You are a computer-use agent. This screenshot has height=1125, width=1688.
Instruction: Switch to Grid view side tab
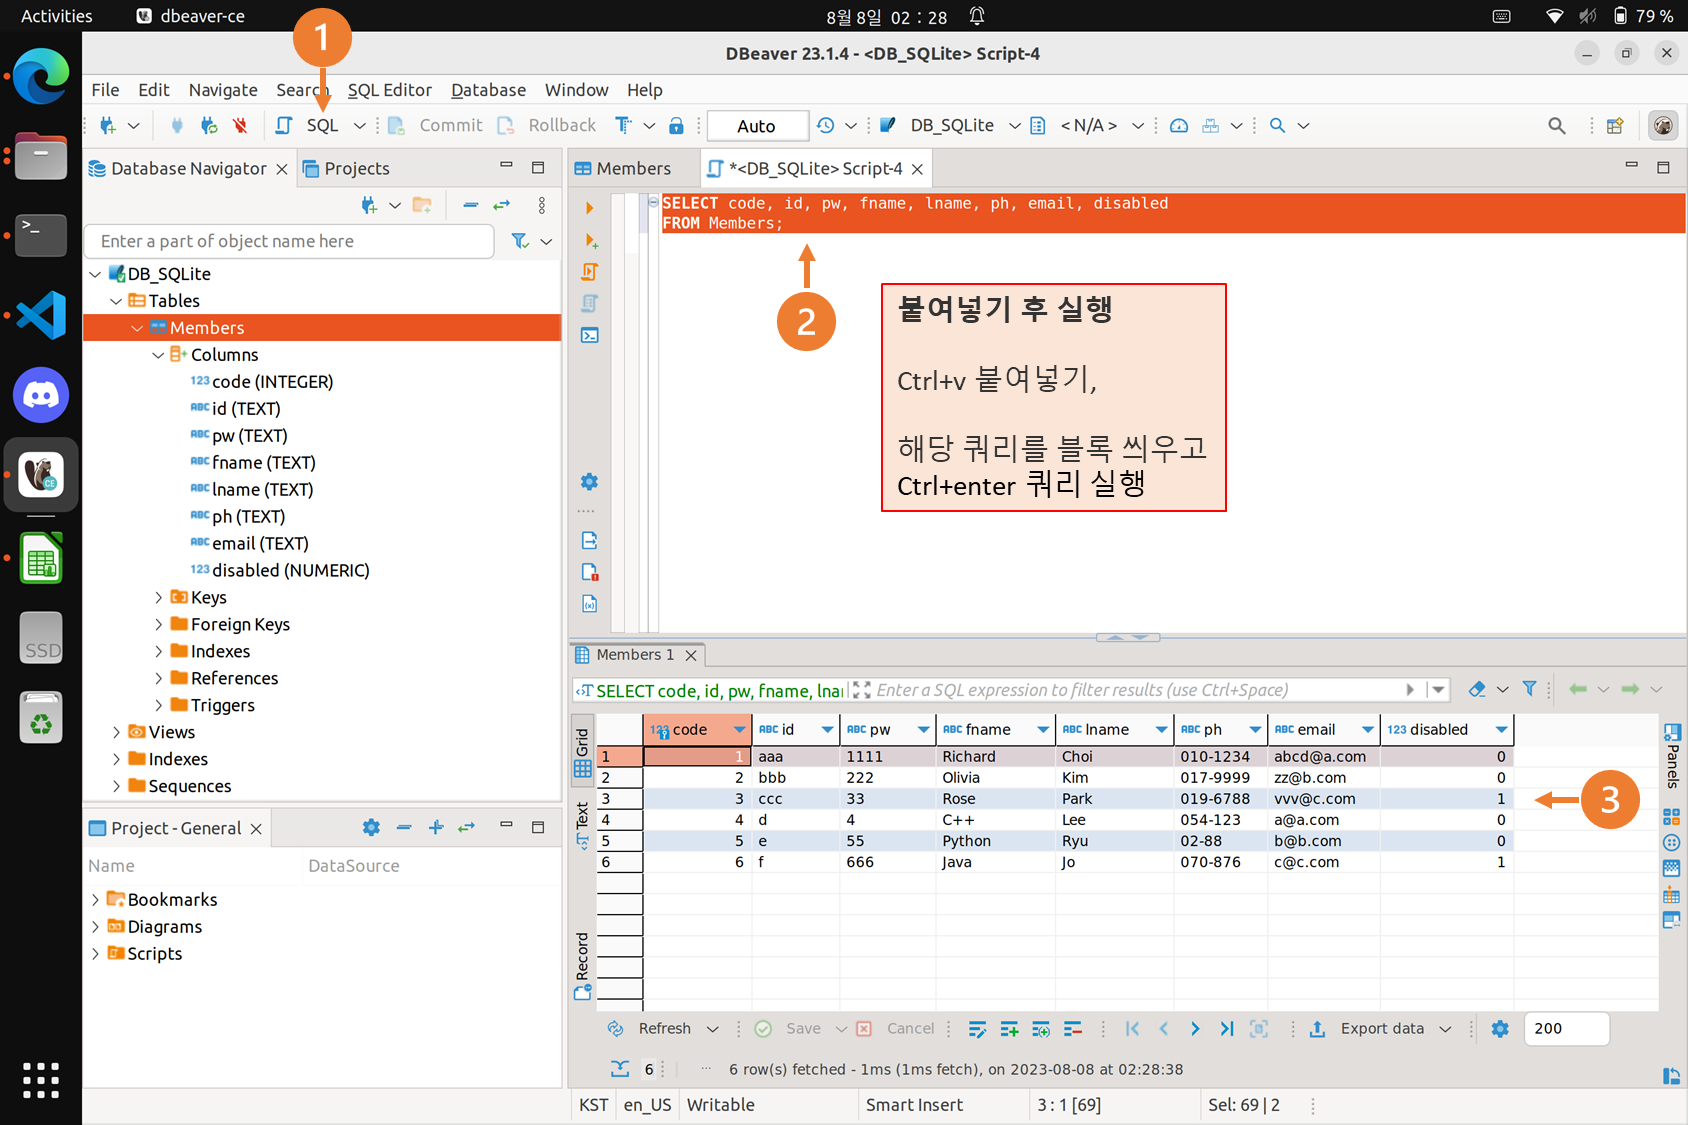[582, 753]
